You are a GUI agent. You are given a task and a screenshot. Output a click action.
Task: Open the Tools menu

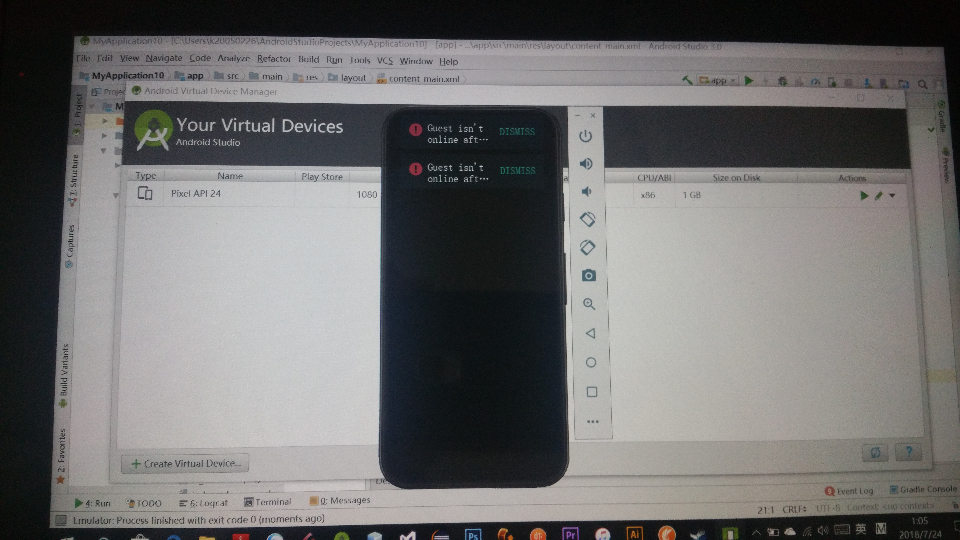[360, 60]
